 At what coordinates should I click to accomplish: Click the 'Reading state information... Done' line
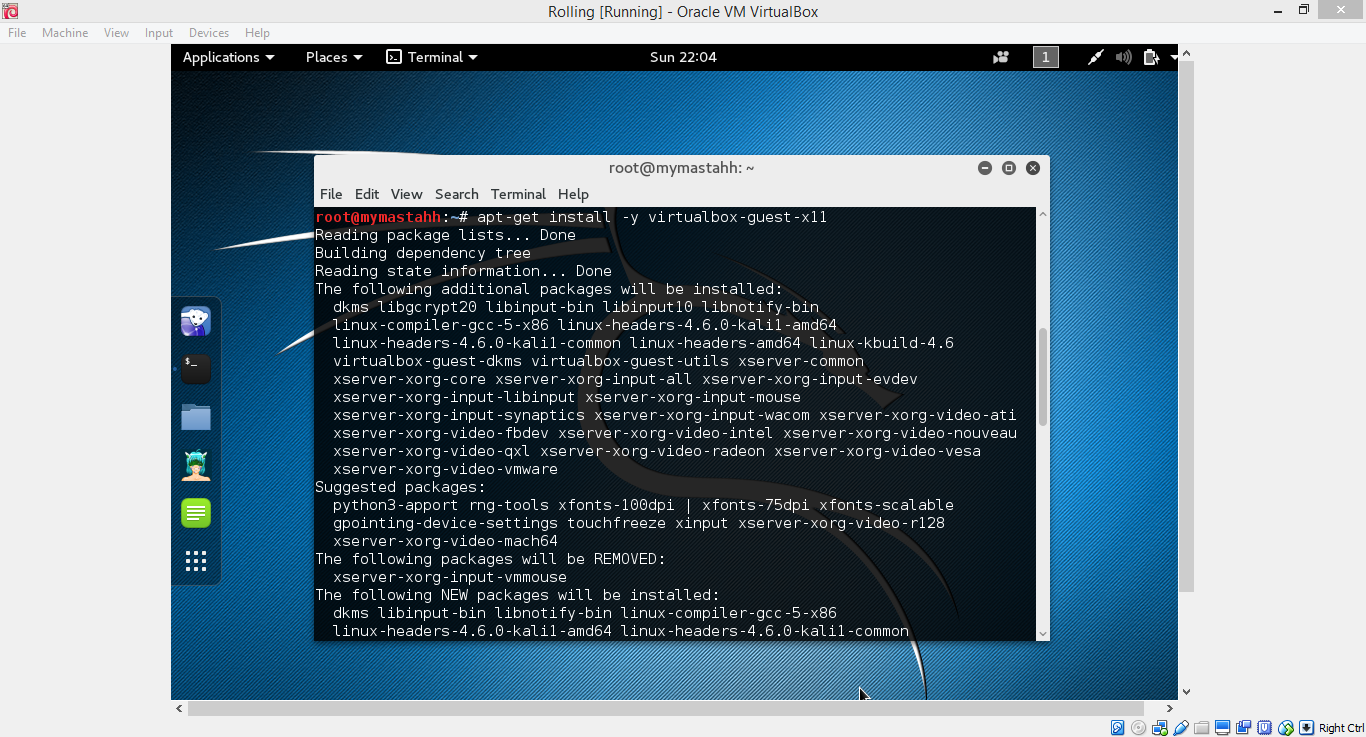(x=463, y=271)
